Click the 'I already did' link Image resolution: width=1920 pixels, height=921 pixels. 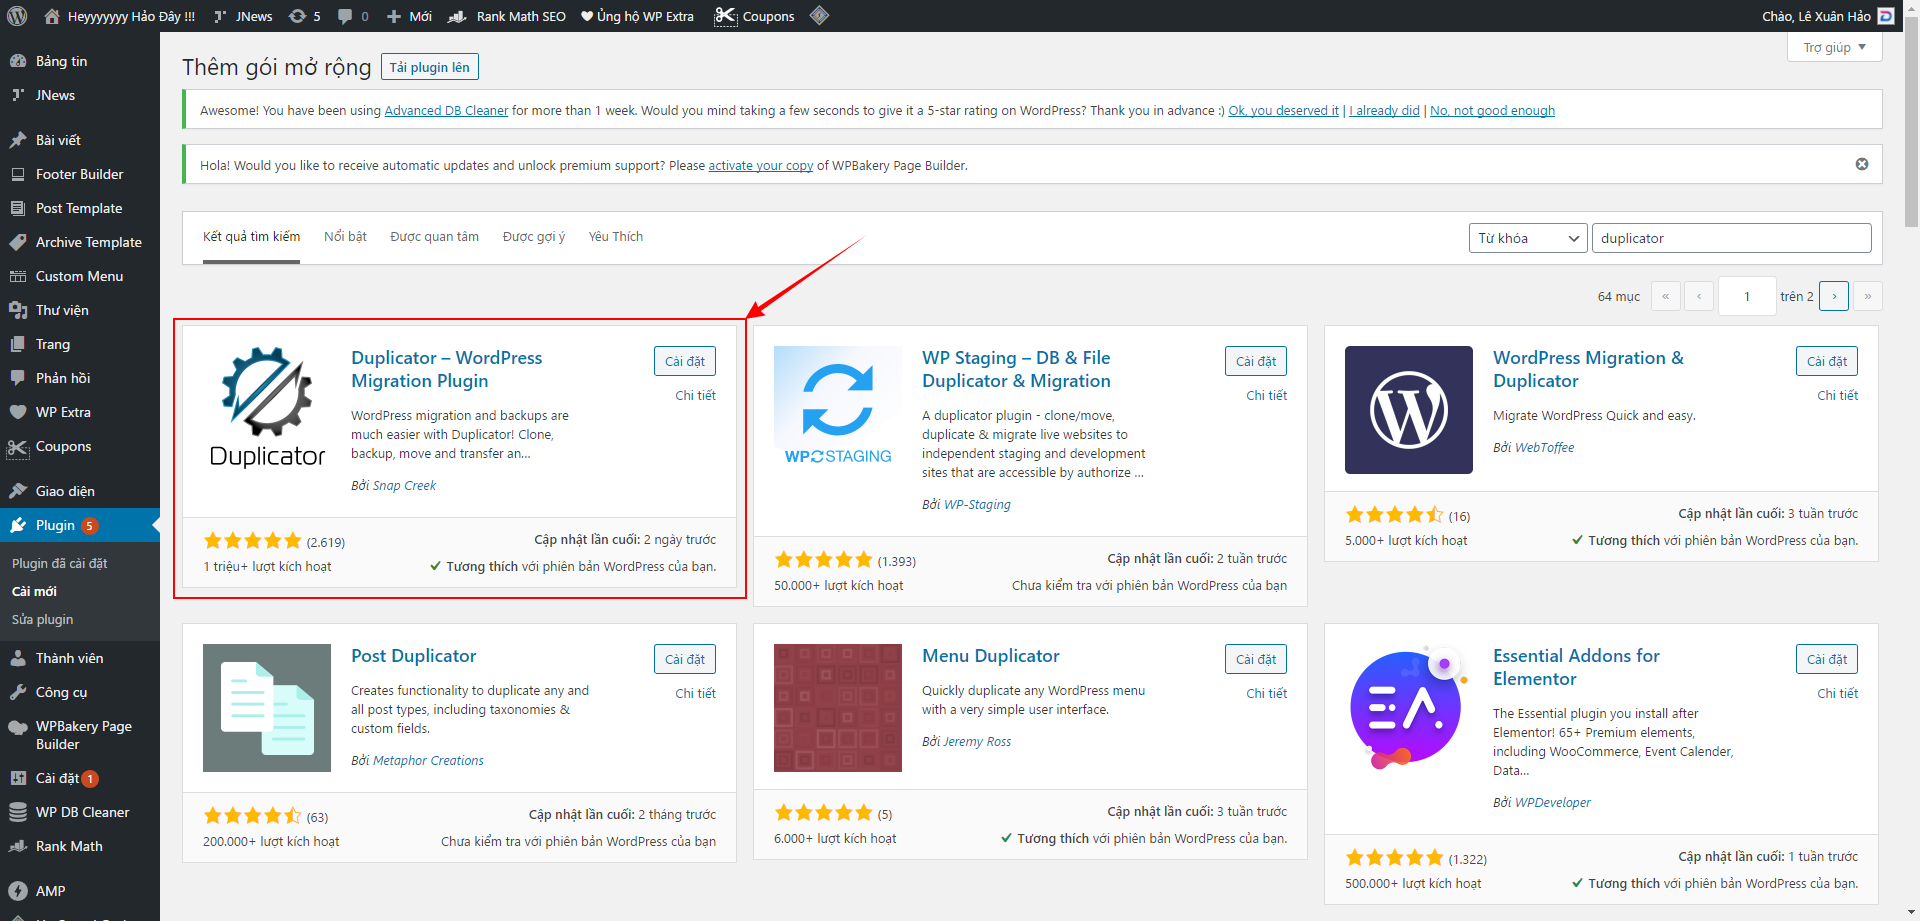point(1384,110)
